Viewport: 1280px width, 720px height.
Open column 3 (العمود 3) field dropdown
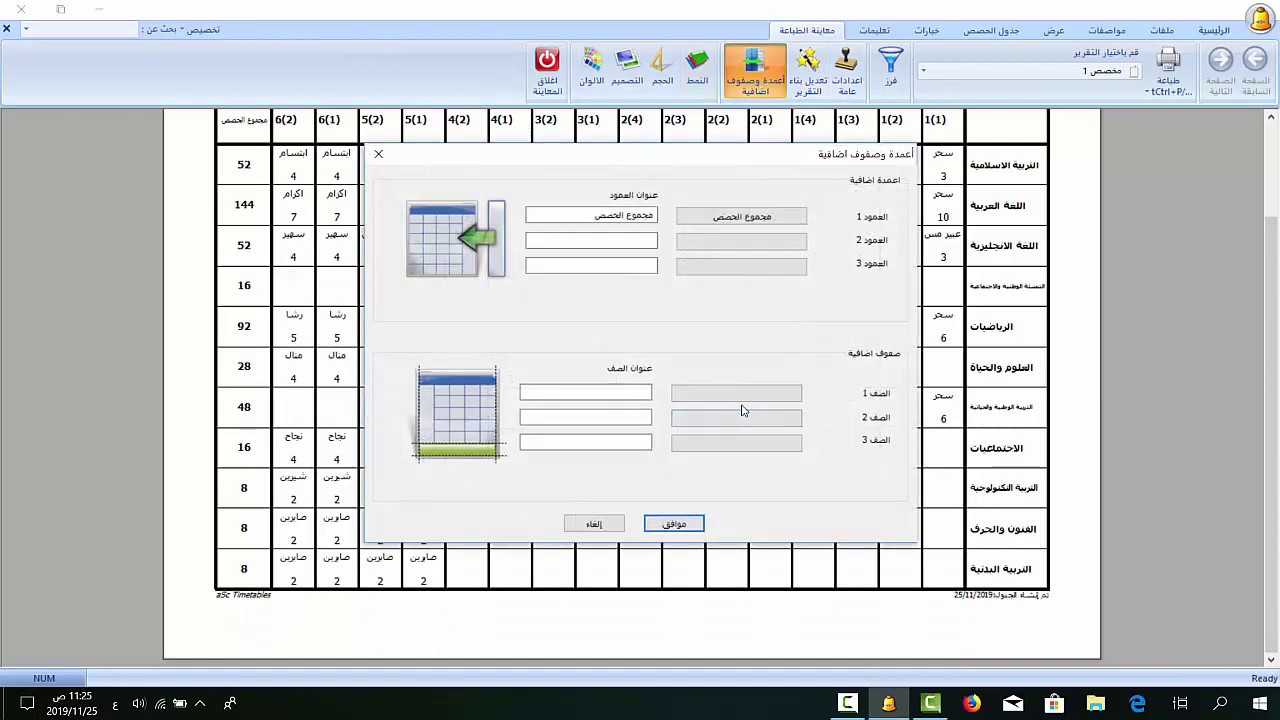click(x=741, y=266)
